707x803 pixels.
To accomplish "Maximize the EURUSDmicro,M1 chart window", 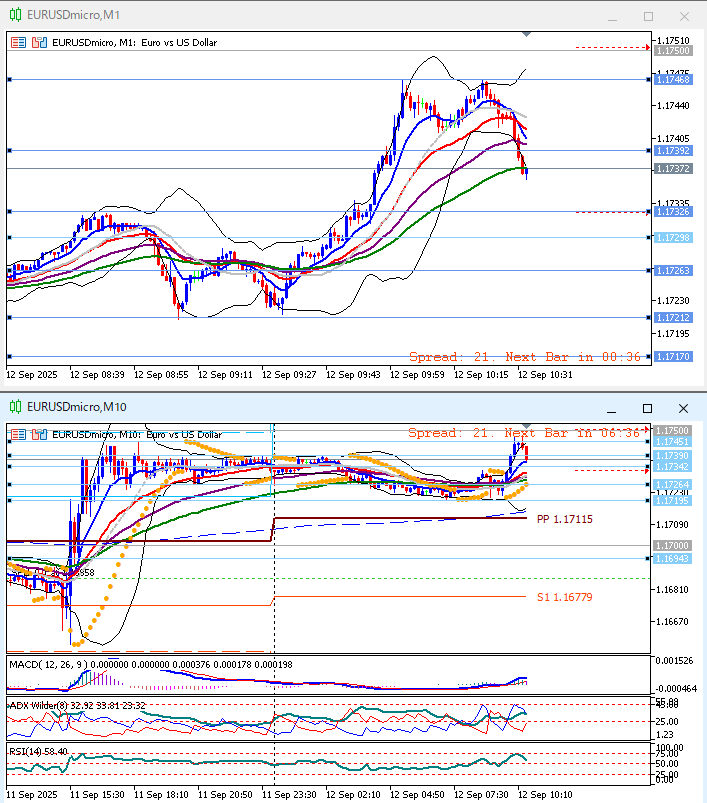I will (x=648, y=16).
